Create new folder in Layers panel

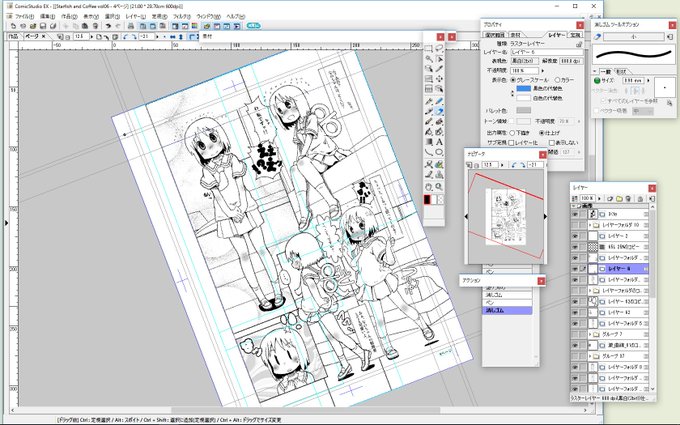(x=619, y=199)
